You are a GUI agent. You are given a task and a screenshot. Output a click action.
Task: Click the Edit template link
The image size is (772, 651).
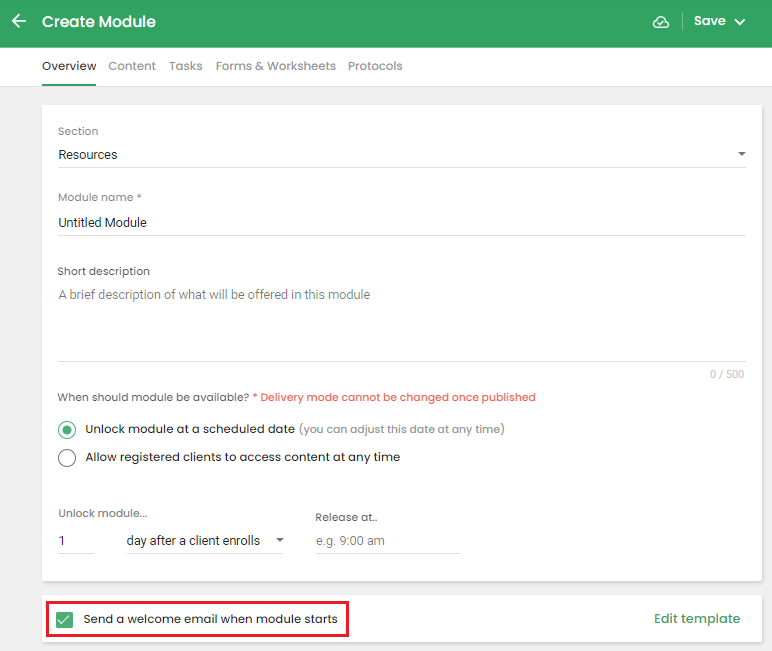[696, 619]
